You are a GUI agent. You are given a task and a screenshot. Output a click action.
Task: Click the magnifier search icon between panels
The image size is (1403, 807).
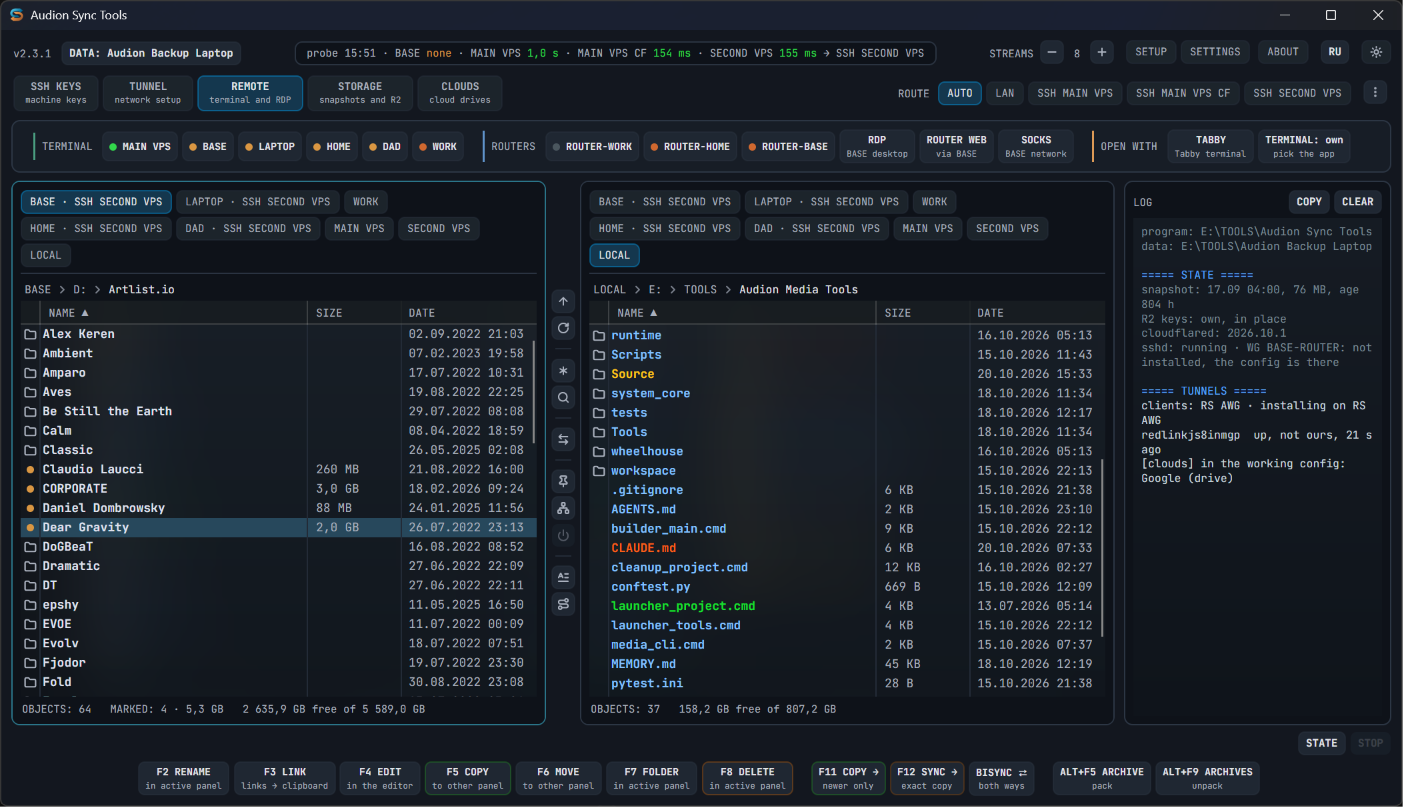tap(563, 398)
